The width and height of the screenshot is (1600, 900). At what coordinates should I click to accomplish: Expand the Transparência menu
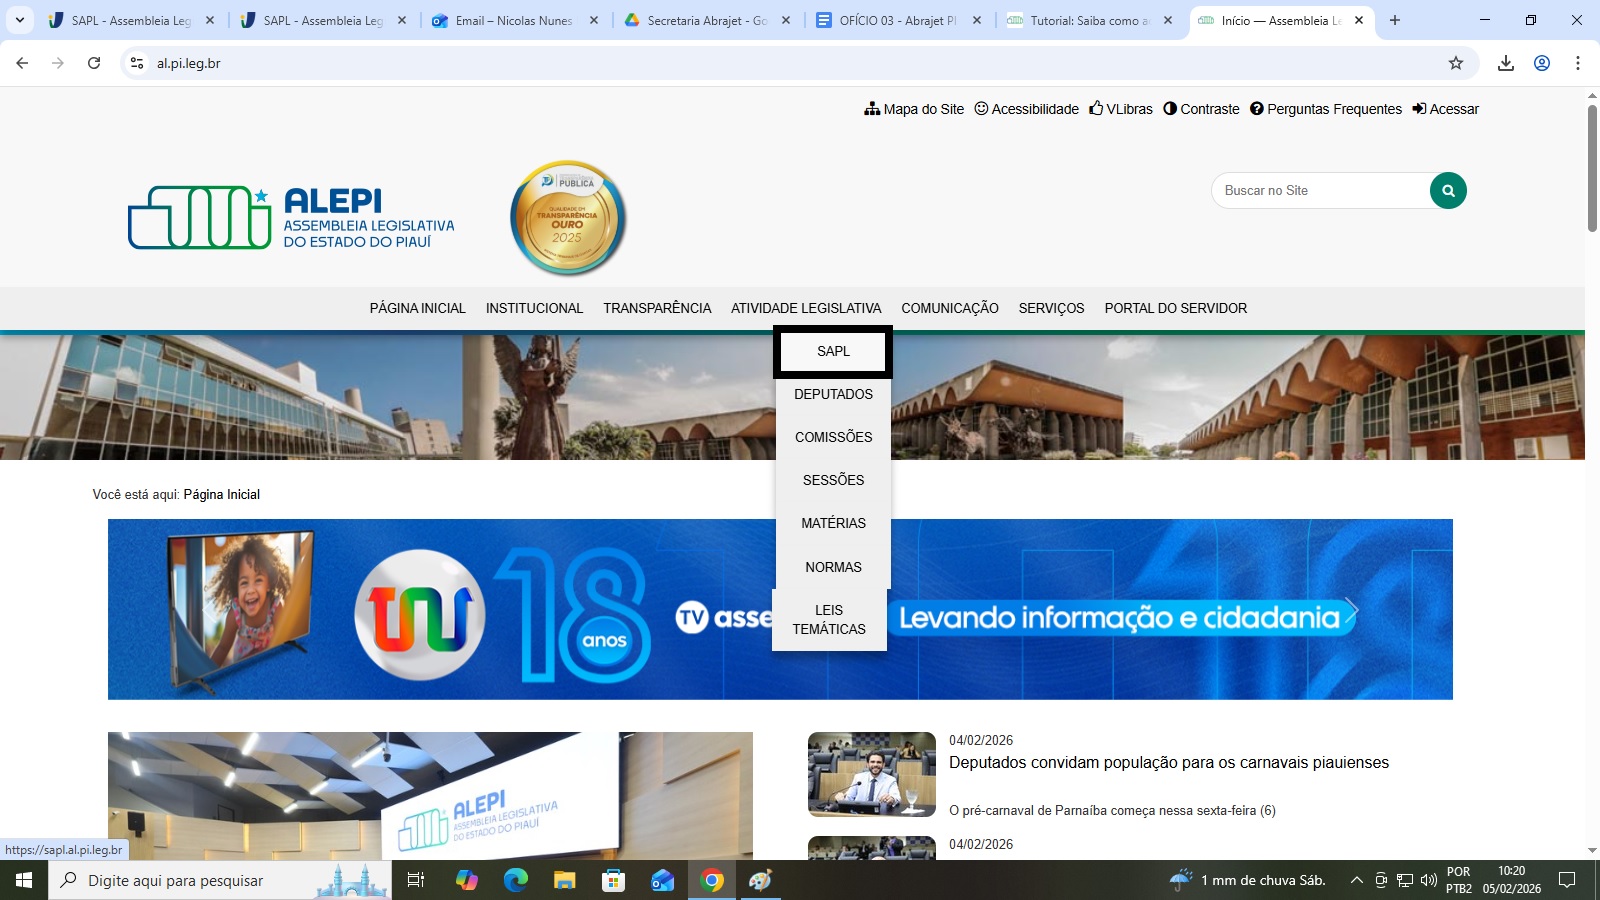coord(657,308)
